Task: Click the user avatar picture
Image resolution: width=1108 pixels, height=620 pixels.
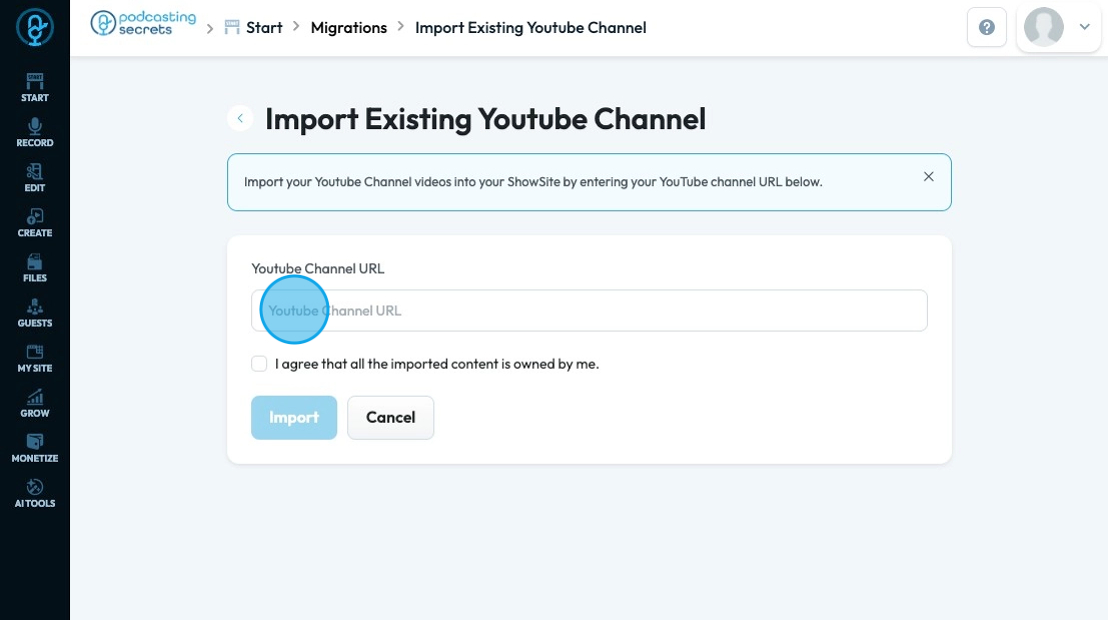Action: point(1044,27)
